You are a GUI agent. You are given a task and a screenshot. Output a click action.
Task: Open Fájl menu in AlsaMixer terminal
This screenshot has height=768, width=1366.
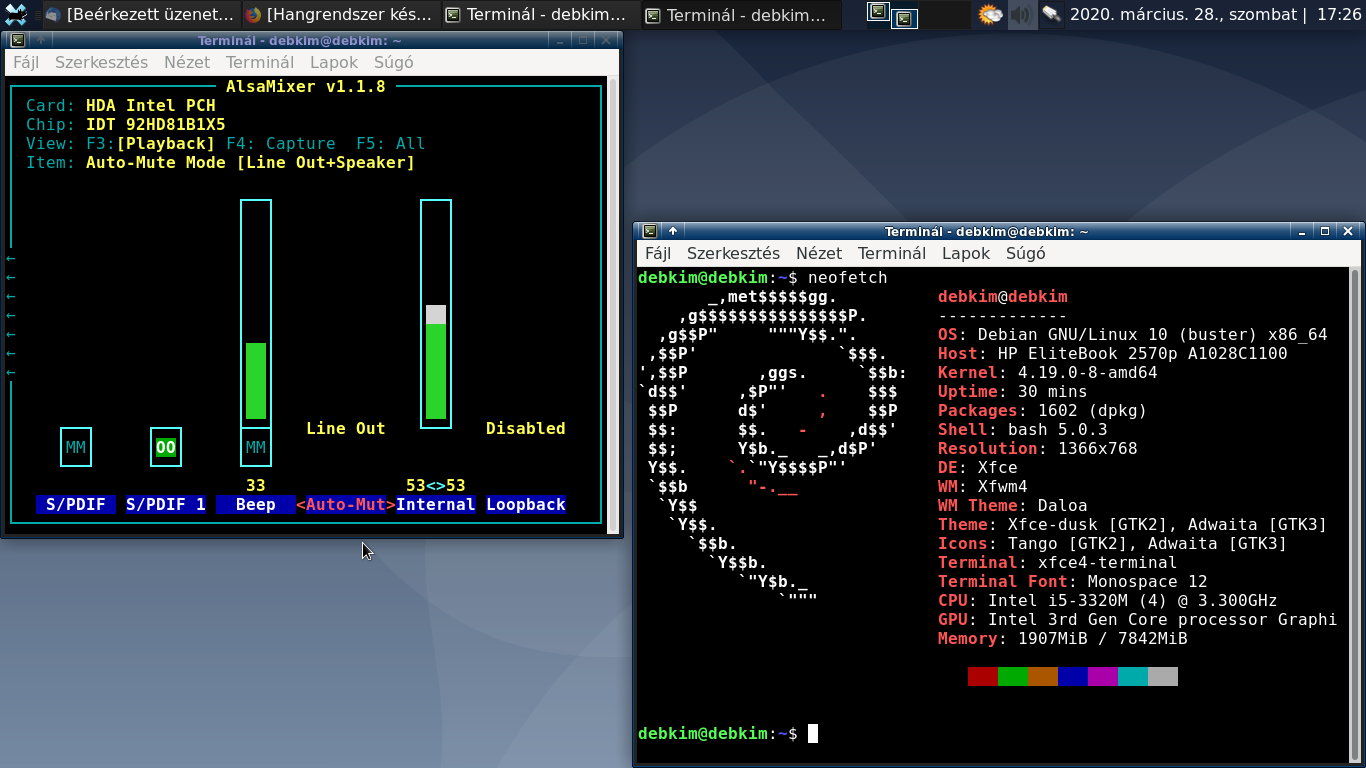point(26,62)
